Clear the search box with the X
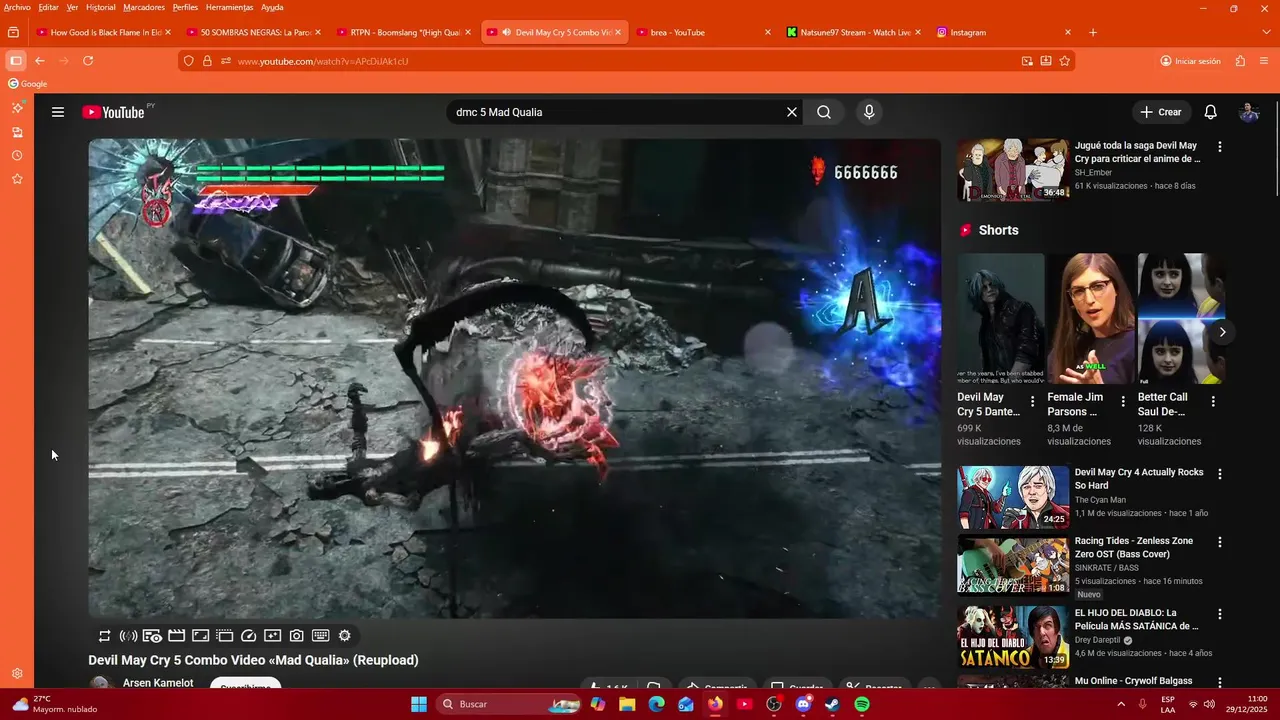 tap(792, 112)
